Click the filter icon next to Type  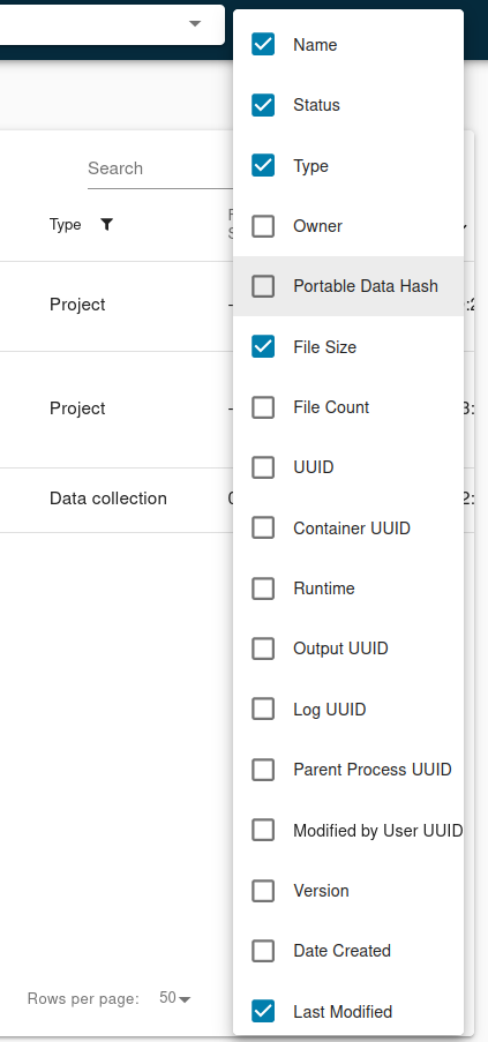pos(106,225)
